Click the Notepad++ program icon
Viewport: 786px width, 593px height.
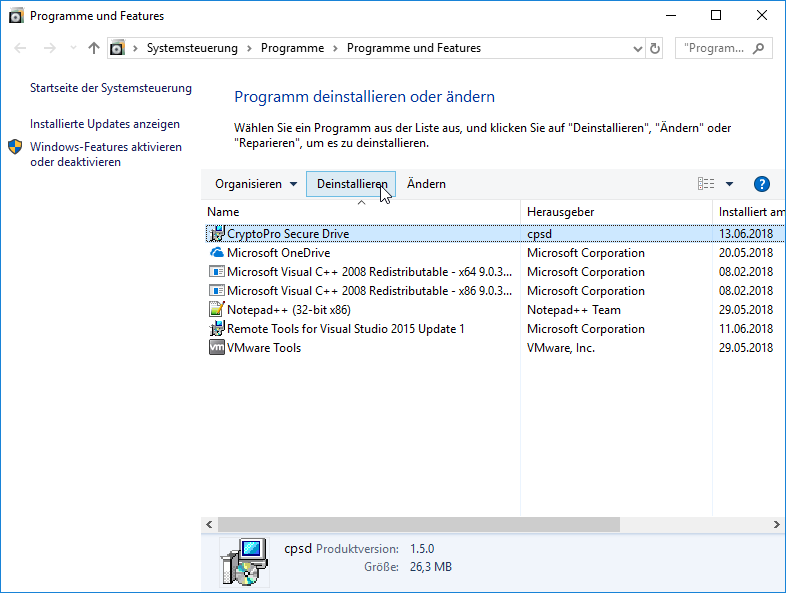point(217,309)
